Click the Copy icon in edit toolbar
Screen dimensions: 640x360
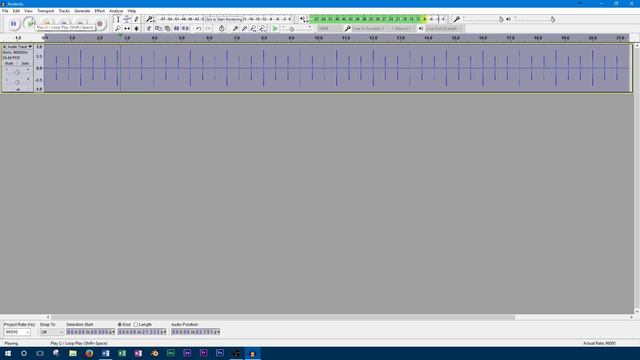158,29
